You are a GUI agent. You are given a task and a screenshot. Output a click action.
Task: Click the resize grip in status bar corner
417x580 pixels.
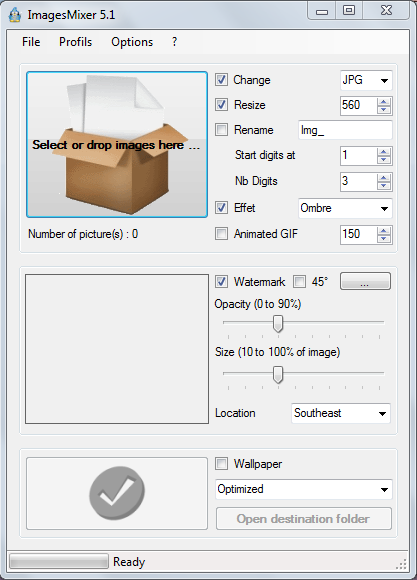click(x=401, y=564)
